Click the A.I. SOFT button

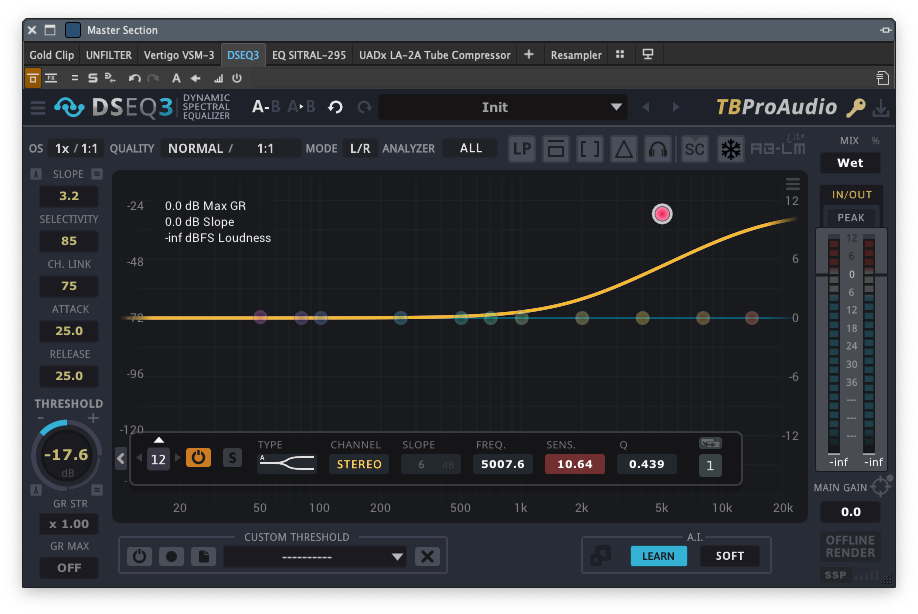(x=729, y=556)
